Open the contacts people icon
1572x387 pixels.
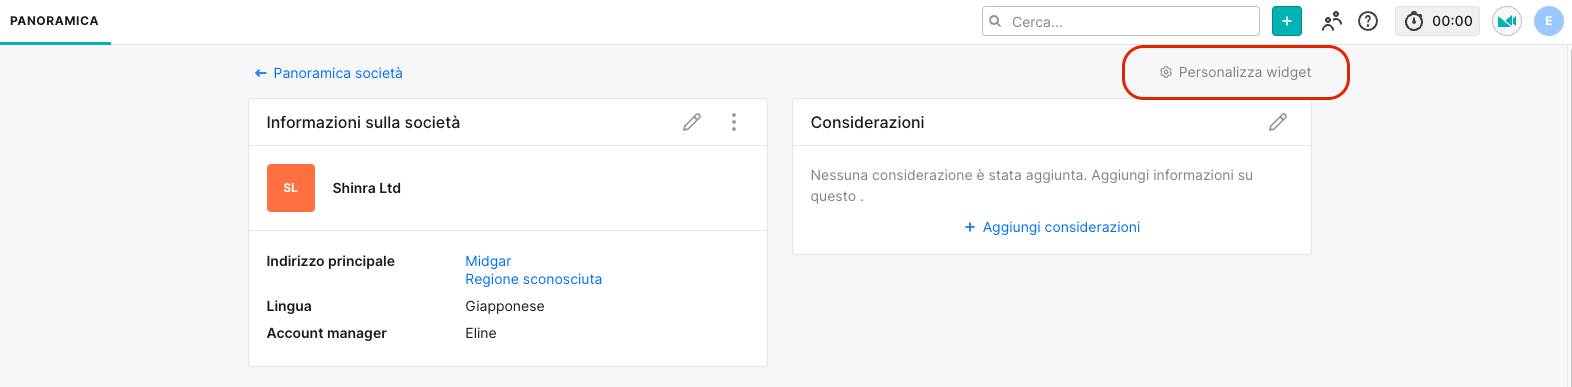point(1332,21)
